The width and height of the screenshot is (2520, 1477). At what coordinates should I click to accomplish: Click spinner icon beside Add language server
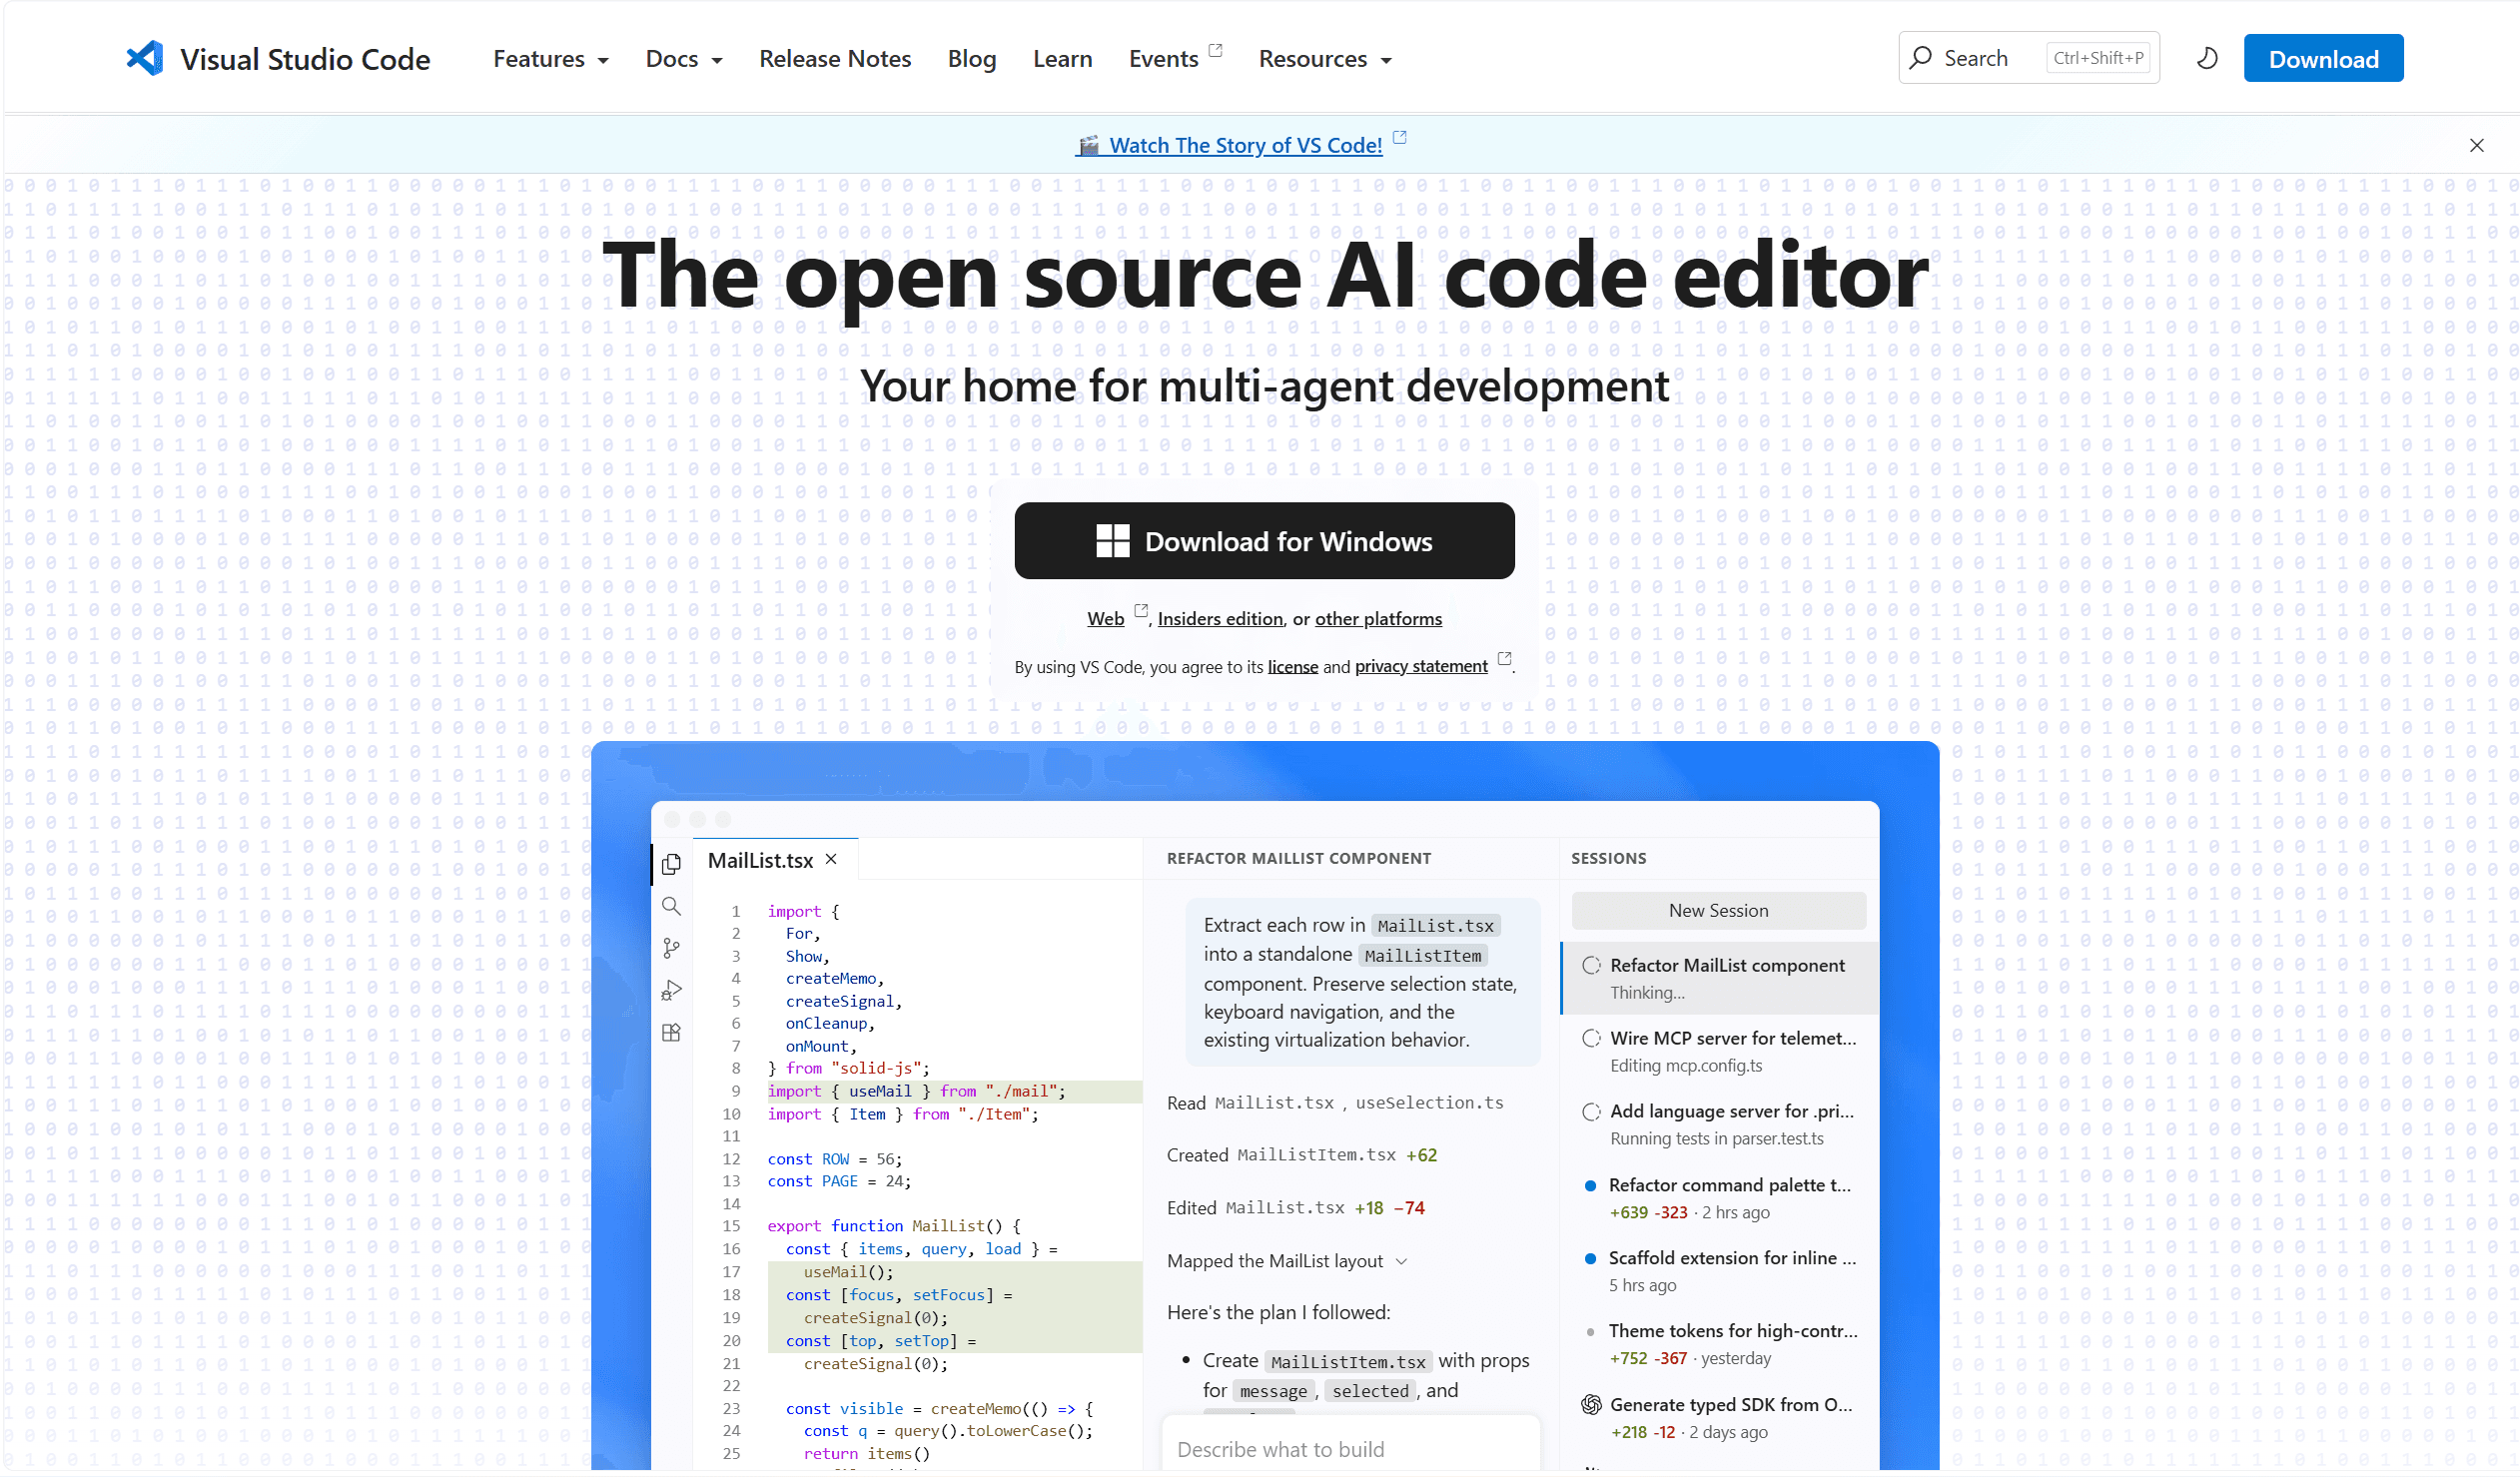(1591, 1112)
